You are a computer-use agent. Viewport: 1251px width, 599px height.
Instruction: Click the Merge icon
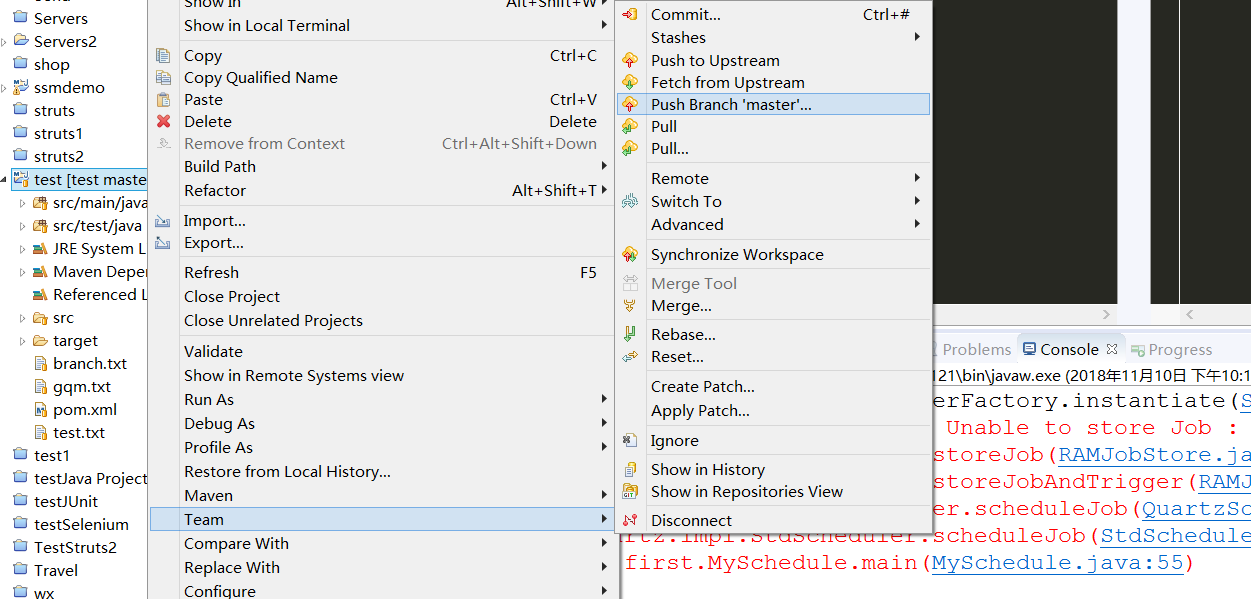[630, 306]
